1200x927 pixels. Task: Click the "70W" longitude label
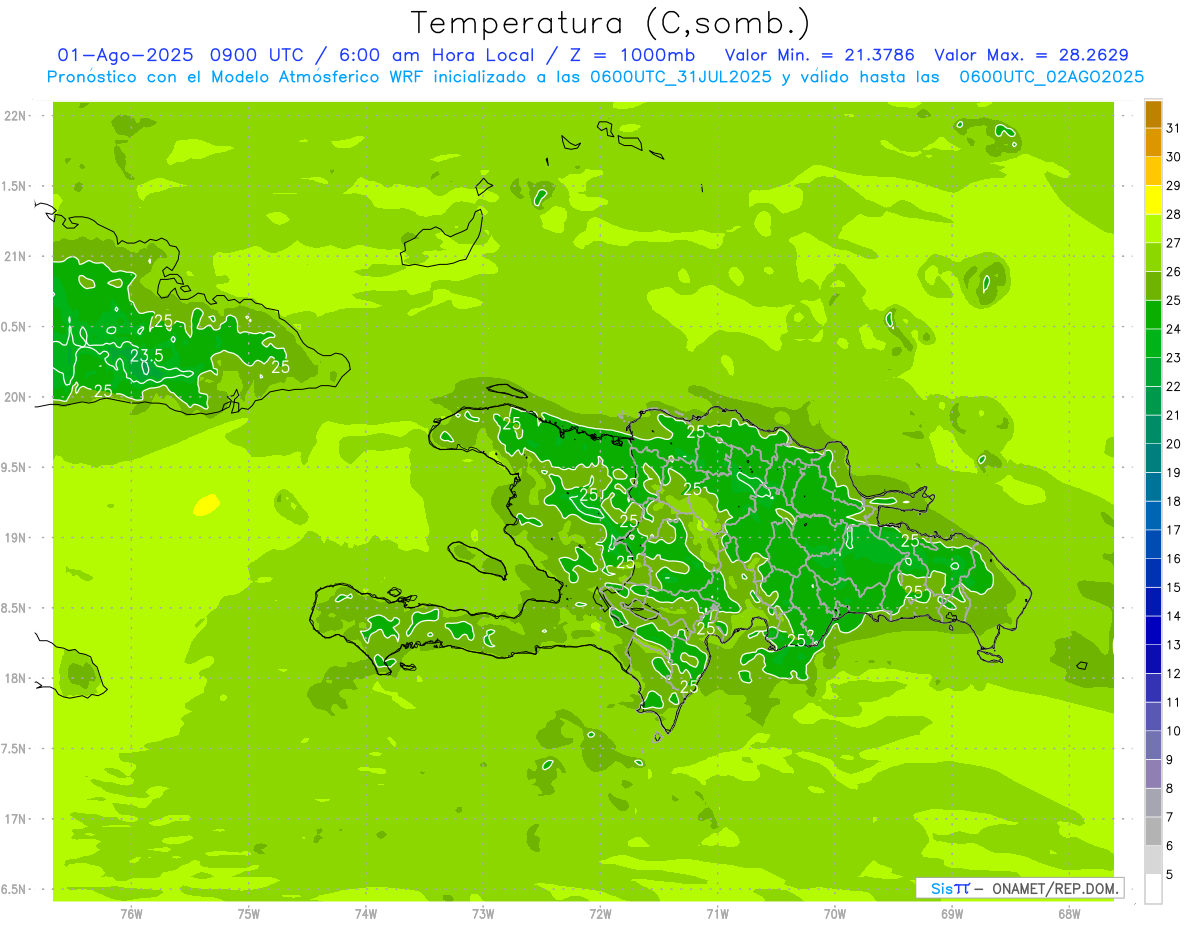(x=835, y=913)
